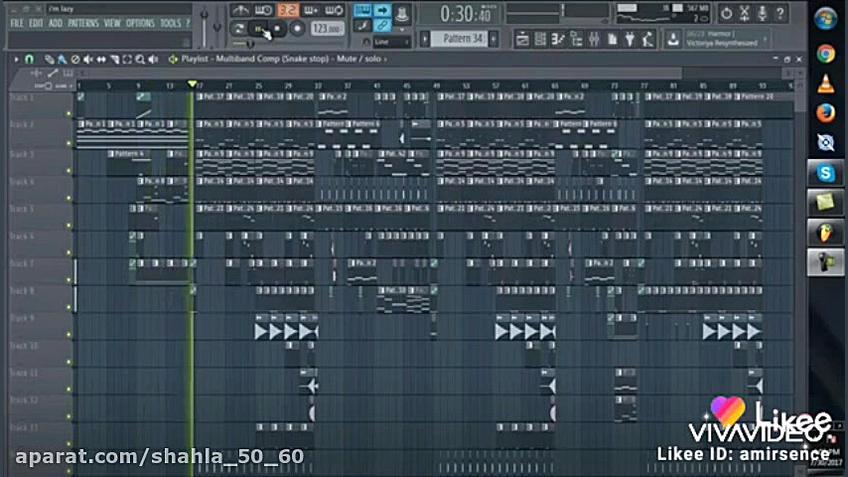Image resolution: width=848 pixels, height=477 pixels.
Task: Expand the news panel arrow
Action: pos(765,38)
